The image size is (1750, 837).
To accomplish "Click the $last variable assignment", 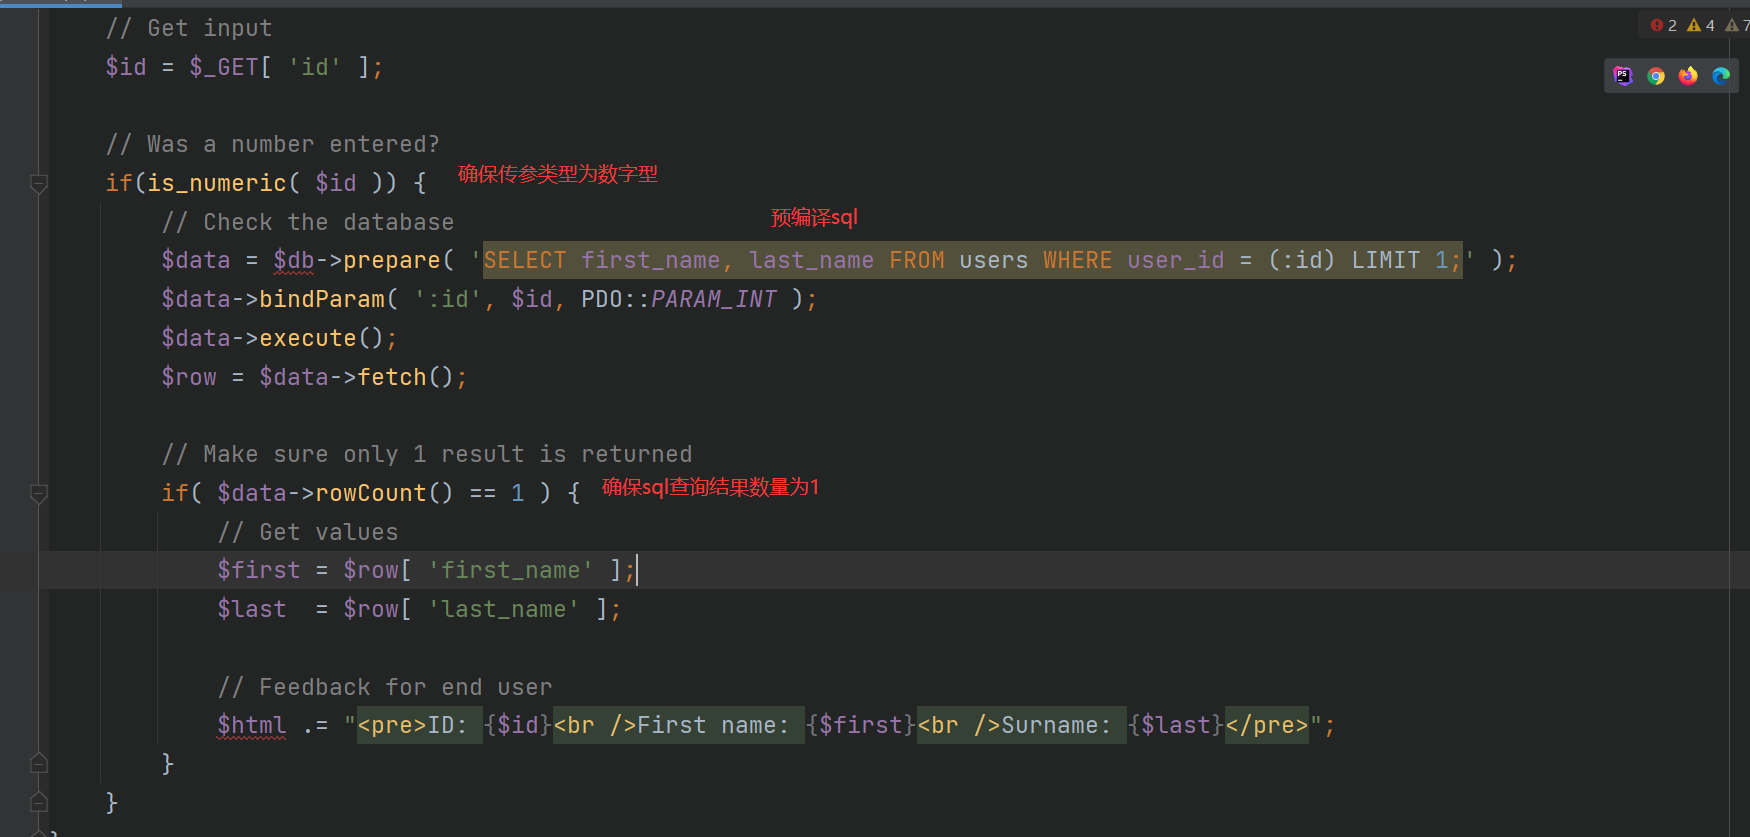I will [252, 609].
